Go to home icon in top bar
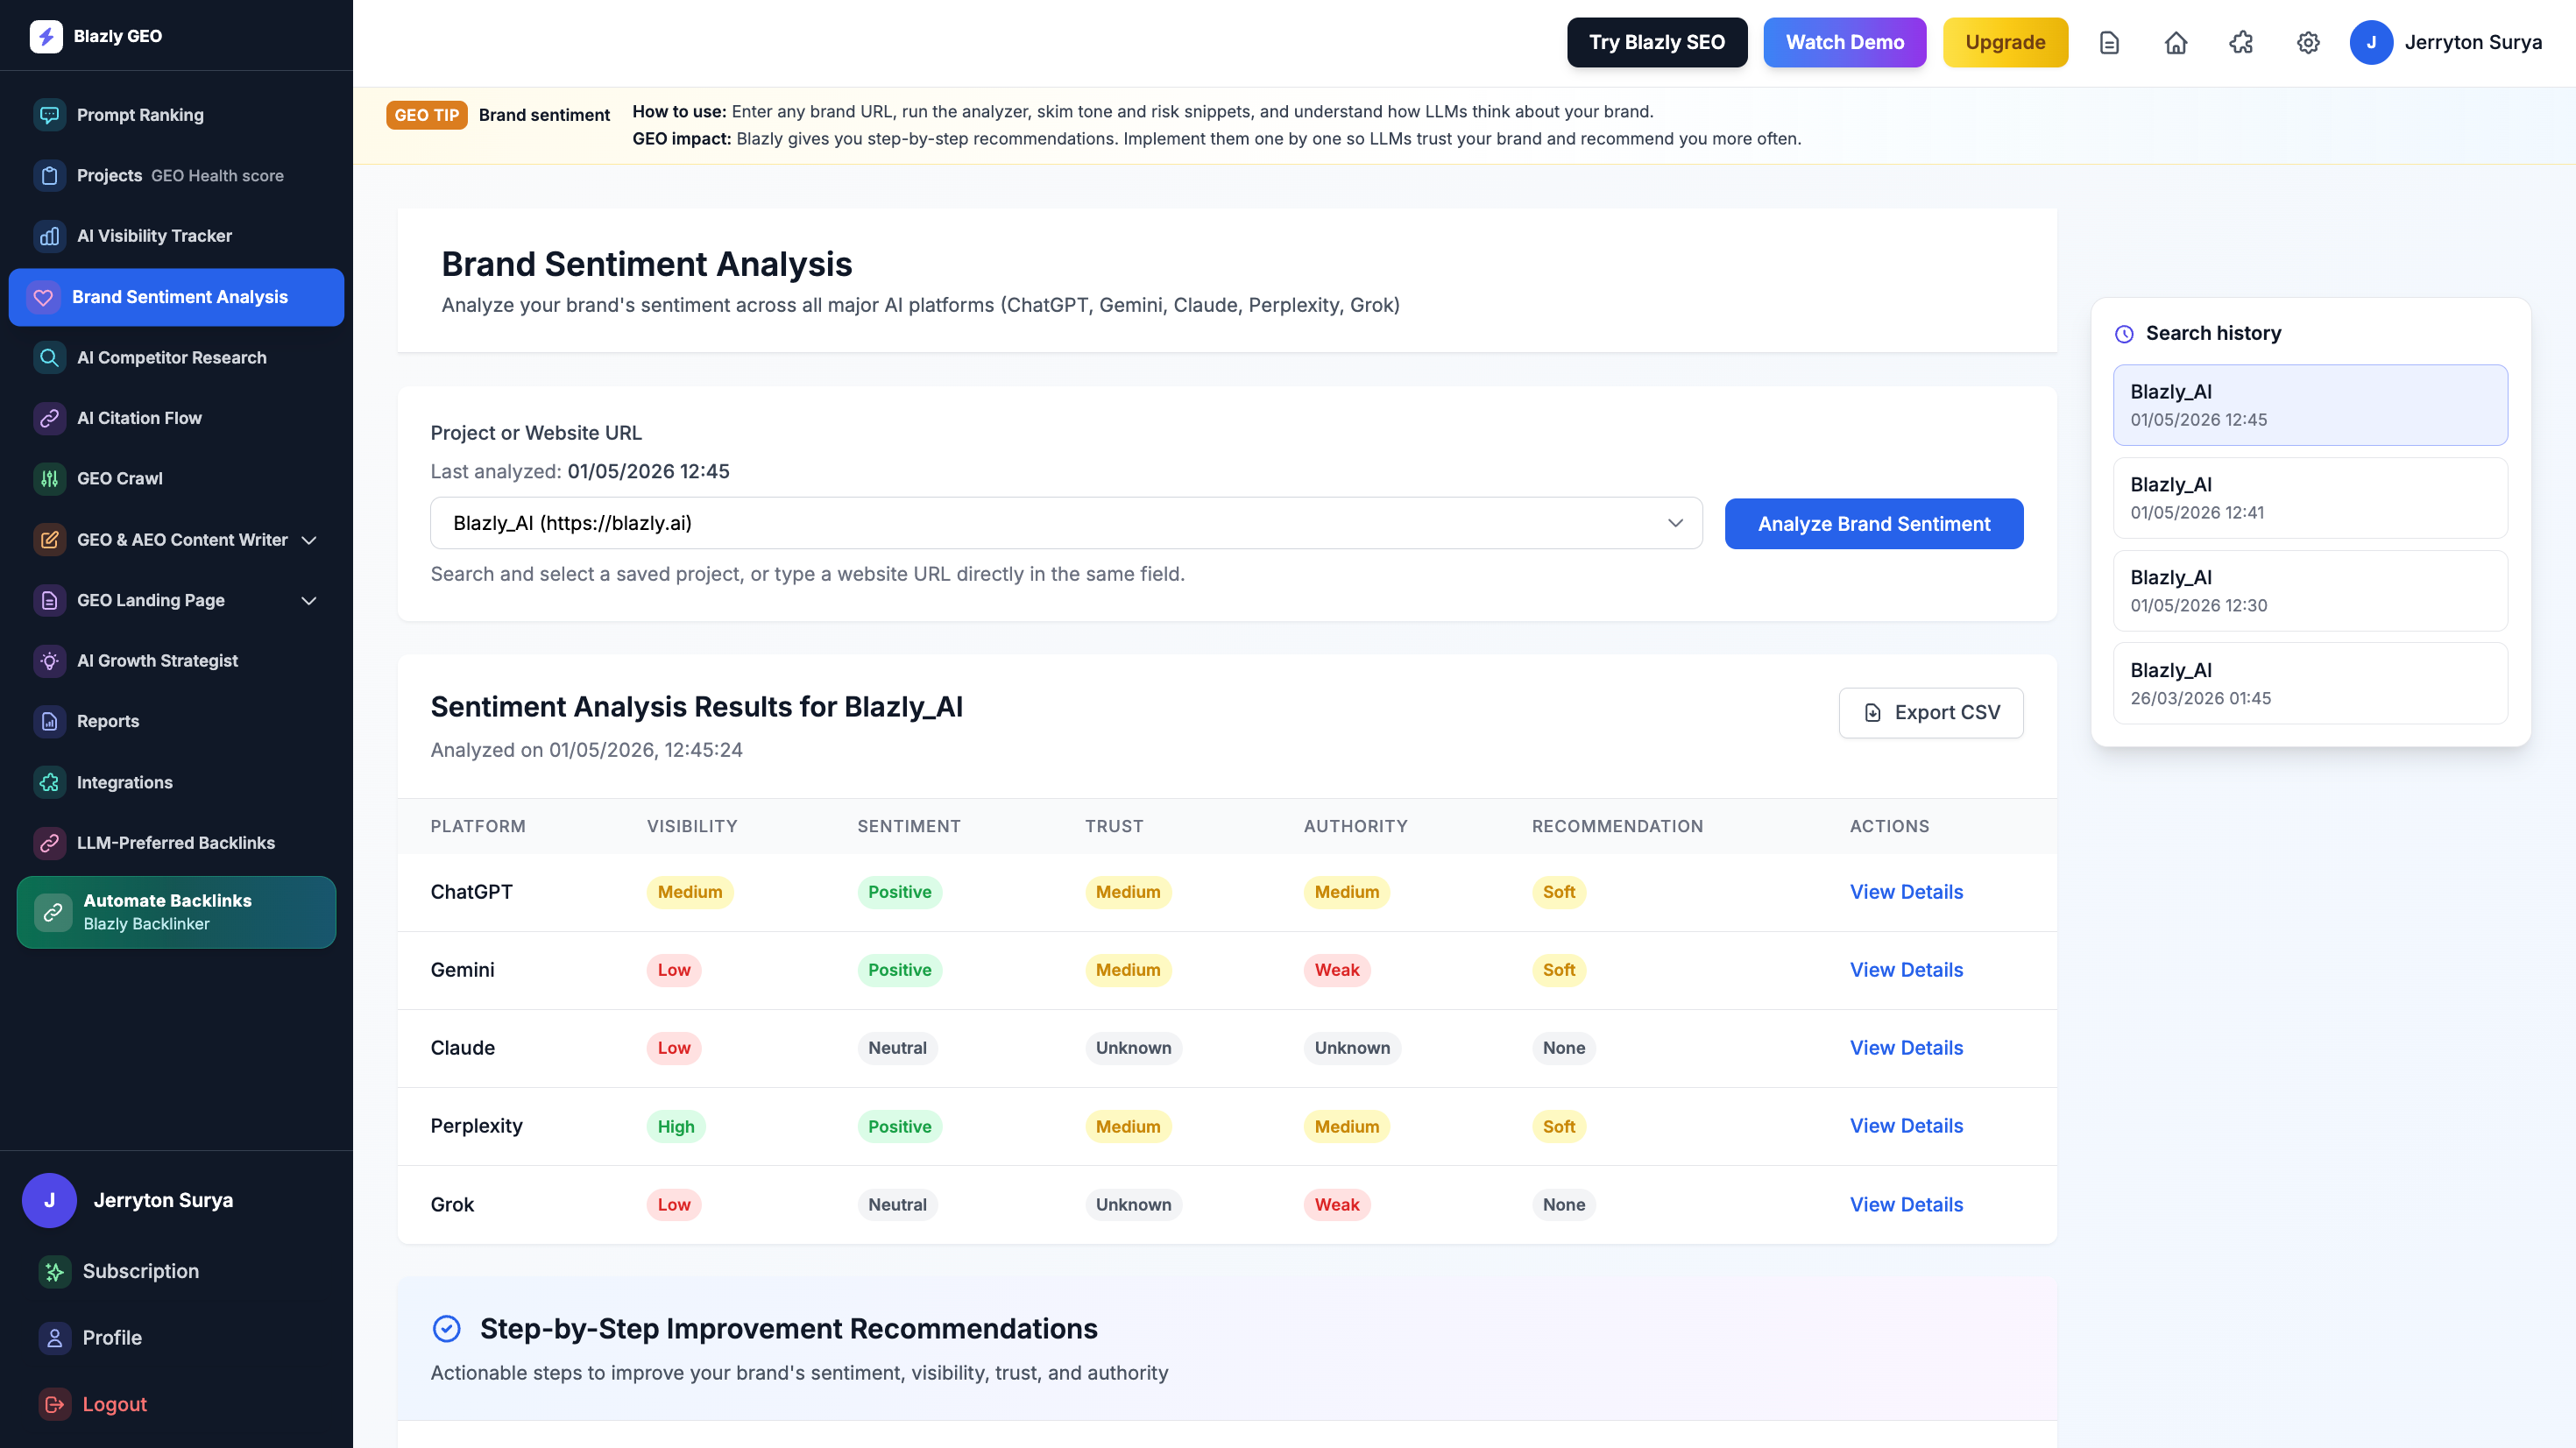Viewport: 2576px width, 1448px height. pos(2176,43)
